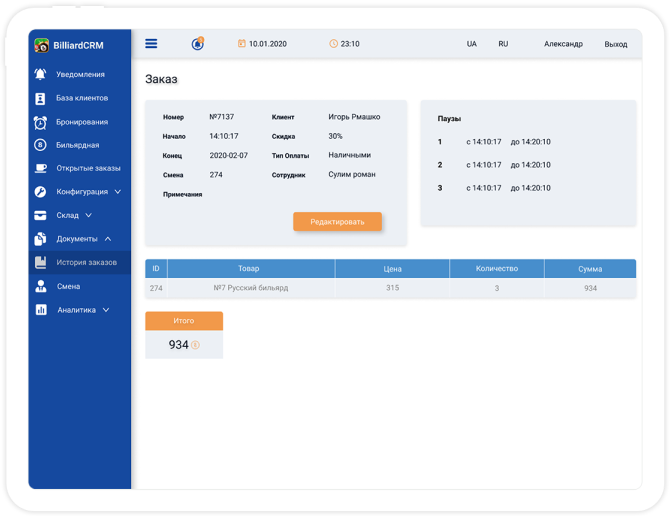This screenshot has height=518, width=670.
Task: Switch language to UA
Action: coord(472,44)
